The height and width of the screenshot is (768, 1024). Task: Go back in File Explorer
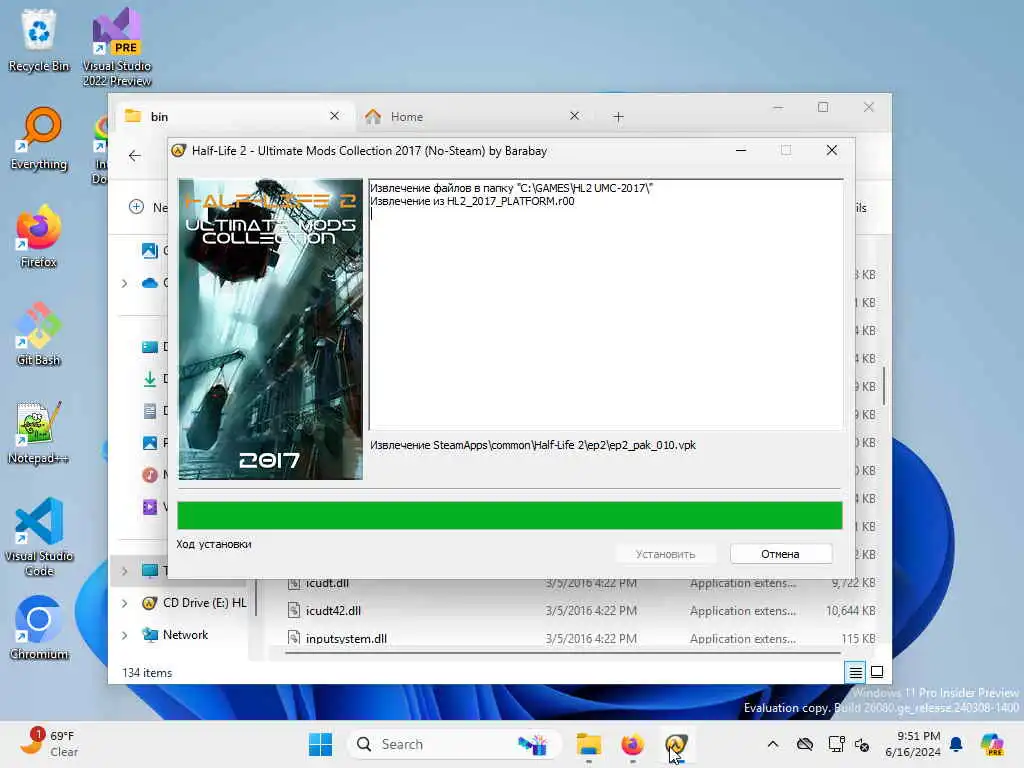tap(135, 155)
